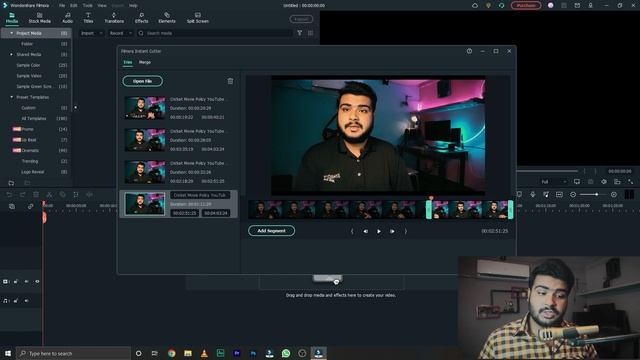Click the Export button
The image size is (640, 360).
301,19
